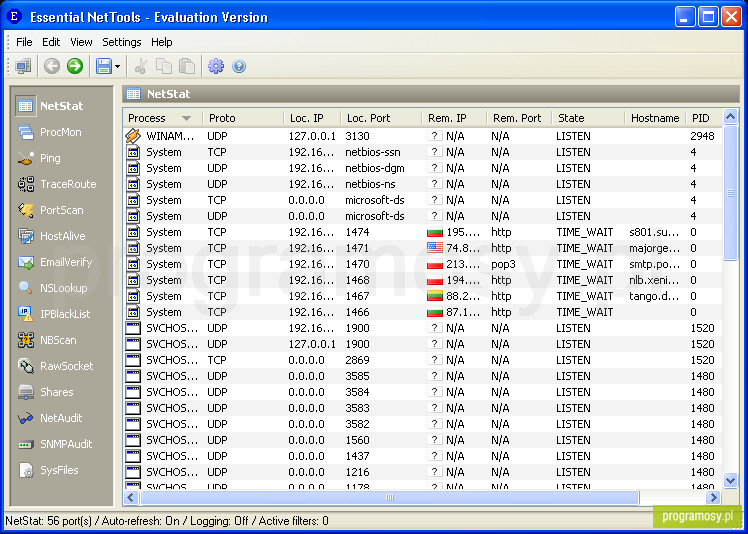The width and height of the screenshot is (748, 534).
Task: Select the System row with port netbios-ns
Action: tap(423, 184)
